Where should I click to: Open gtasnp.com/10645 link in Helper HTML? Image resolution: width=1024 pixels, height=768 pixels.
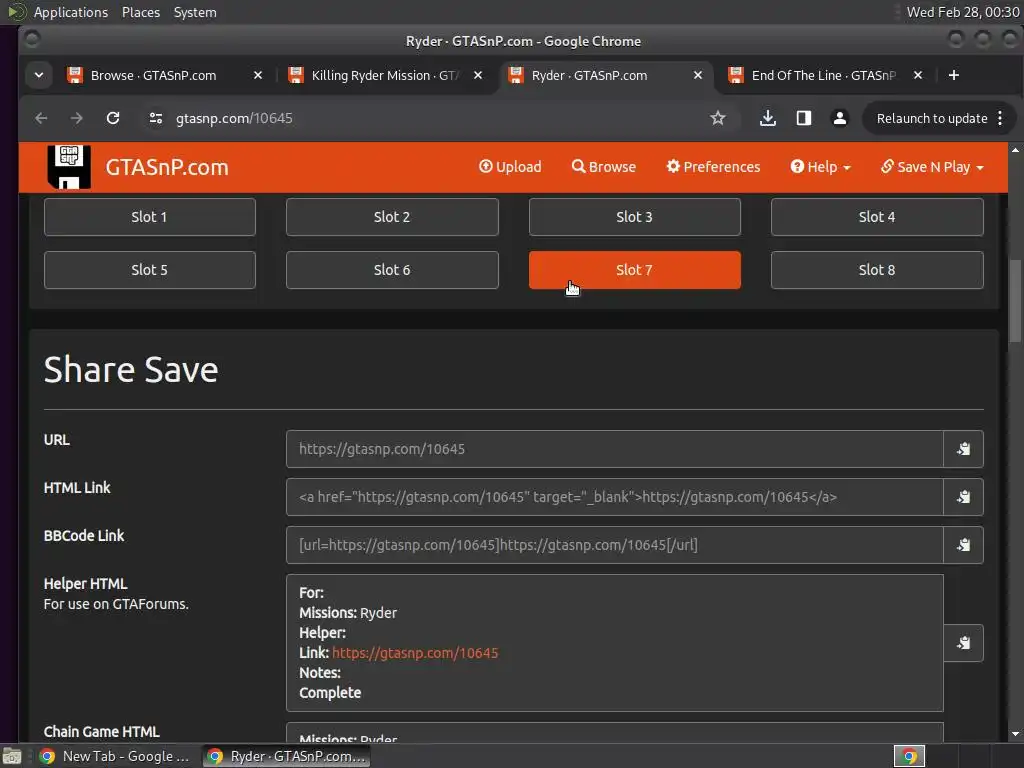415,653
